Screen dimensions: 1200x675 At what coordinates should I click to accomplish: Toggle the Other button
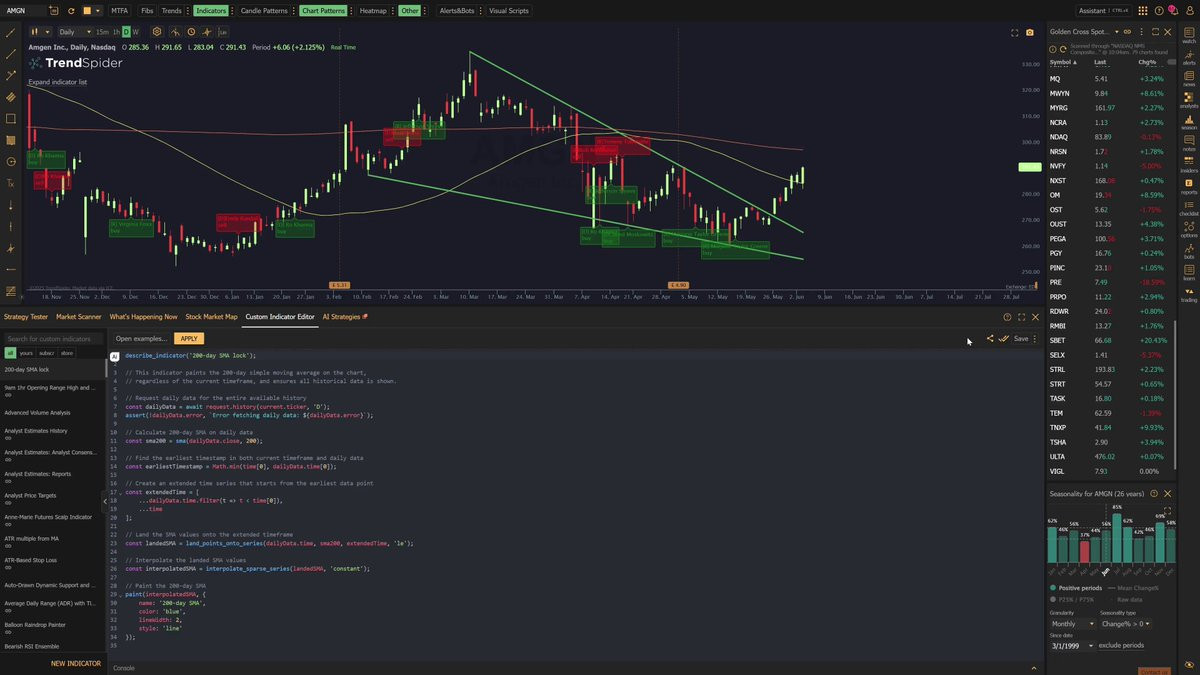coord(409,10)
